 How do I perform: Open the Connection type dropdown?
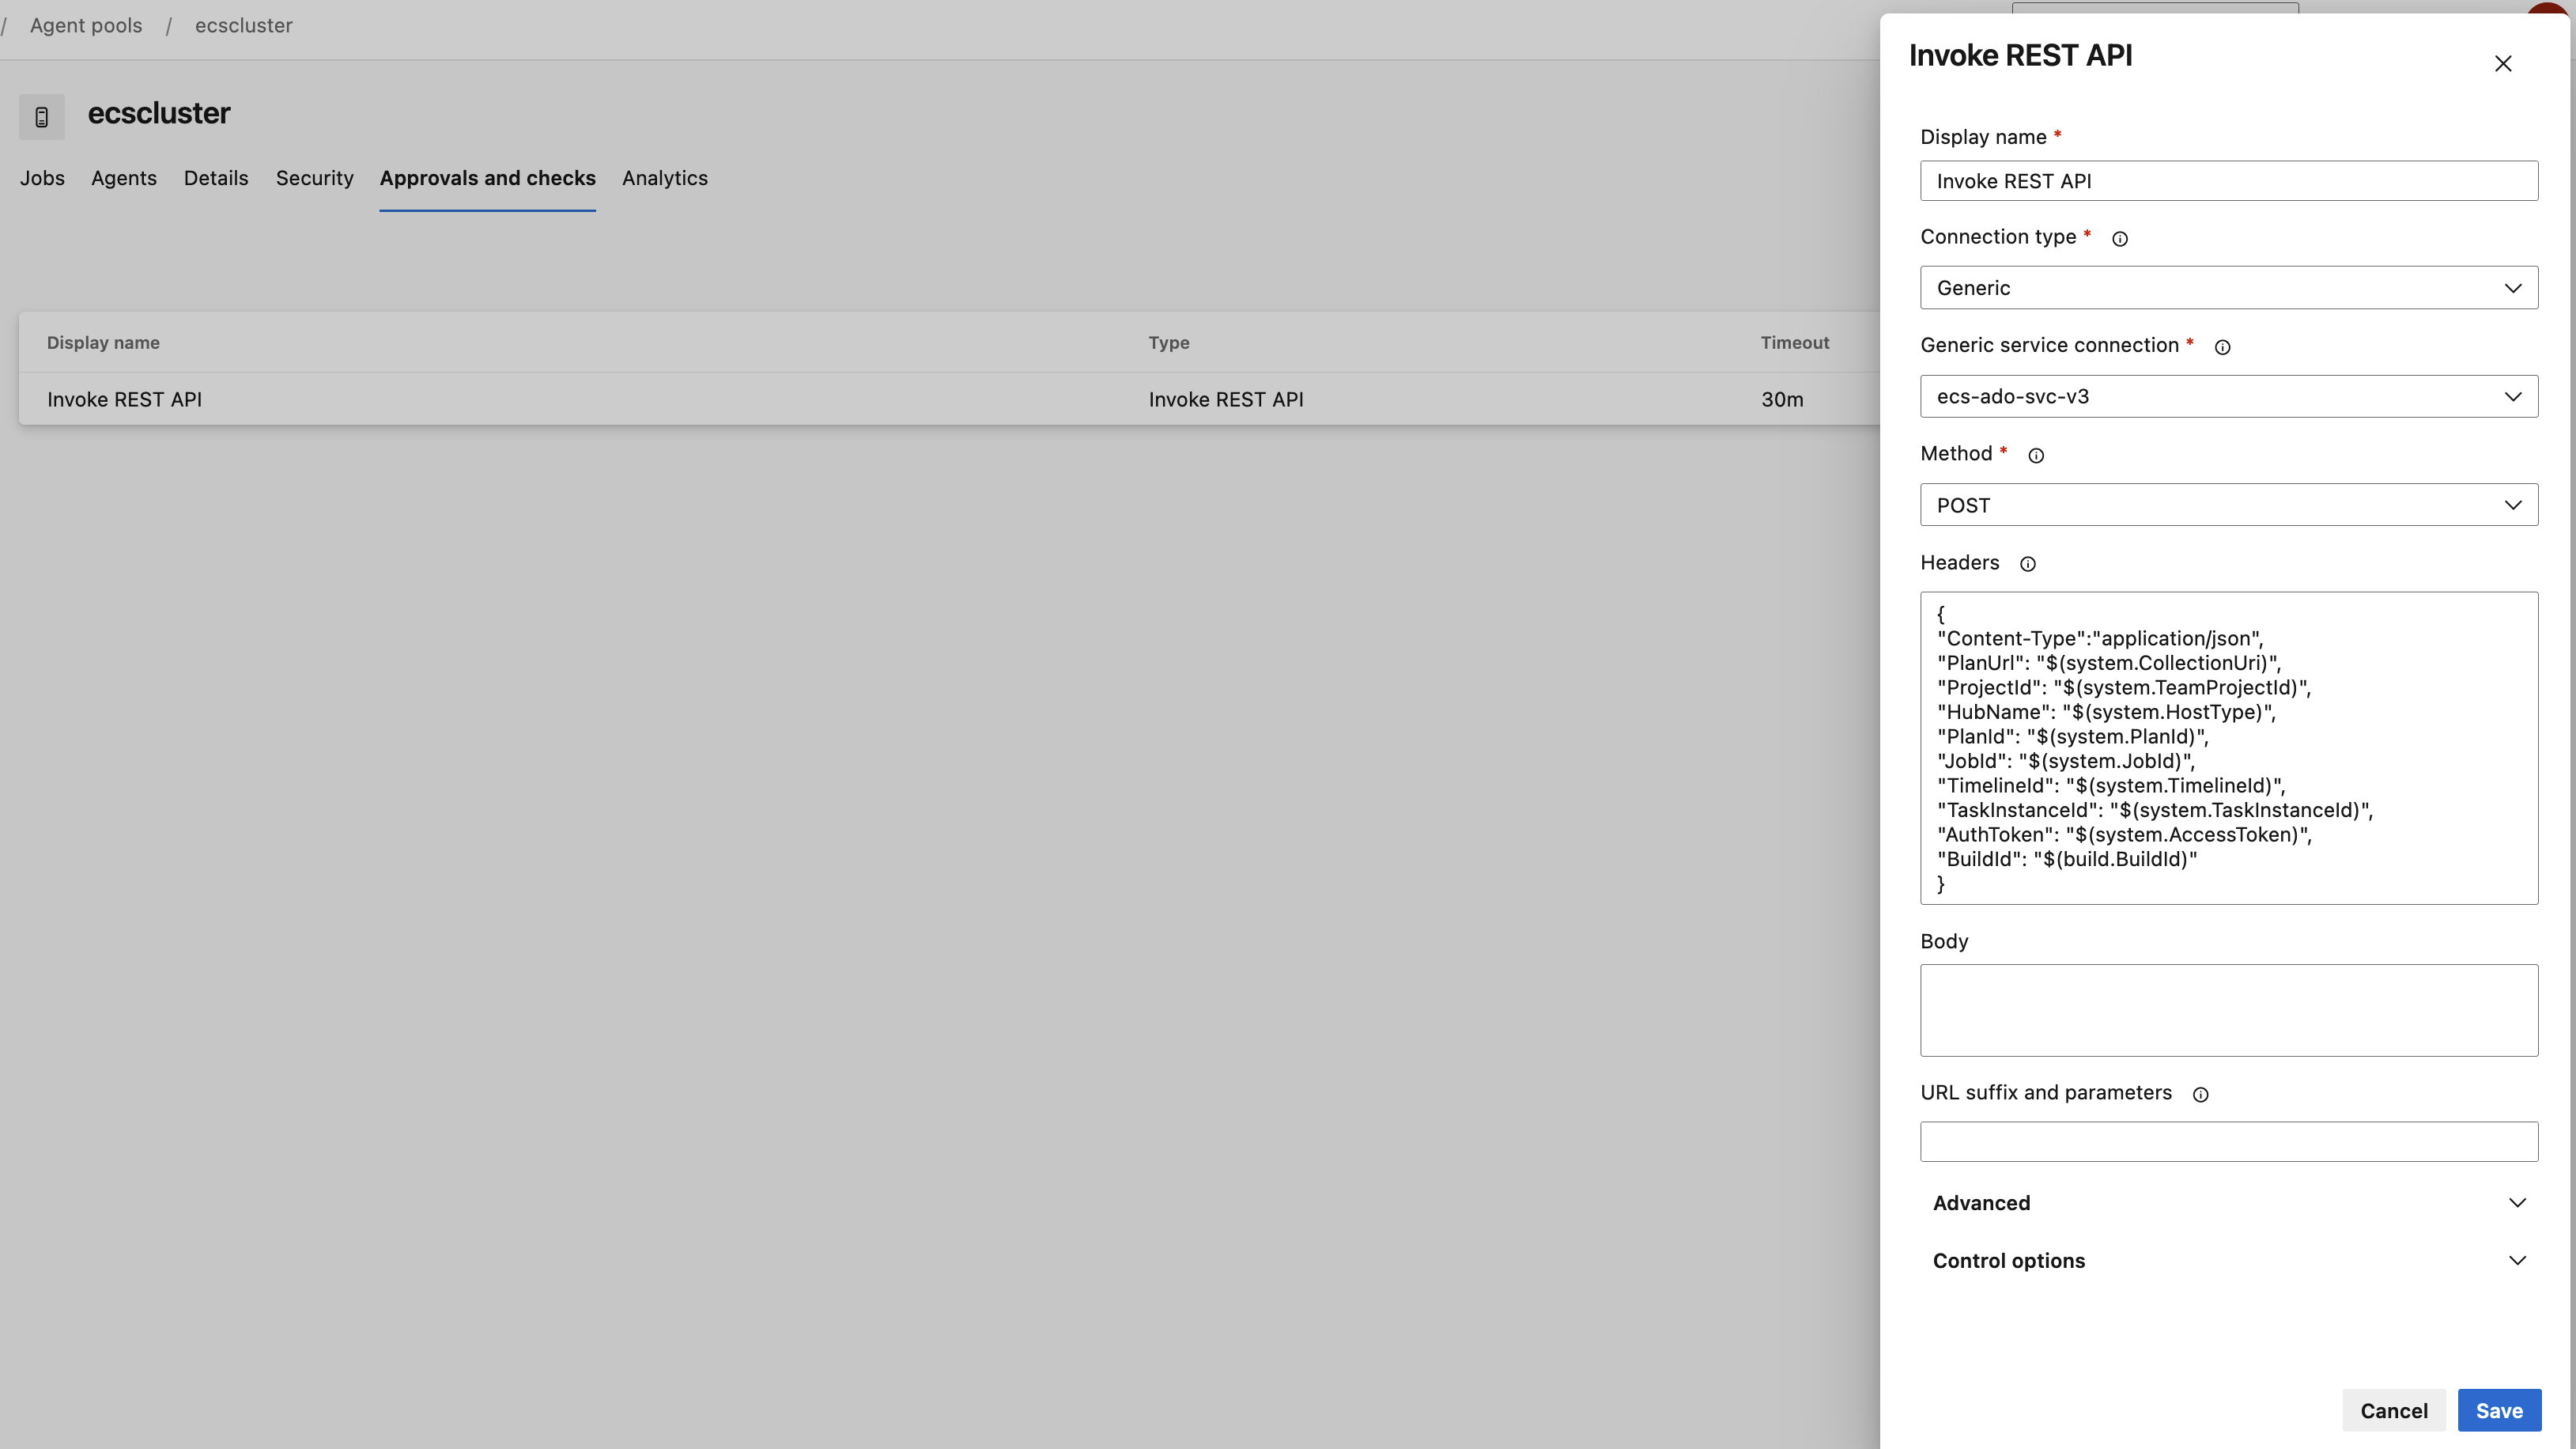click(2227, 286)
